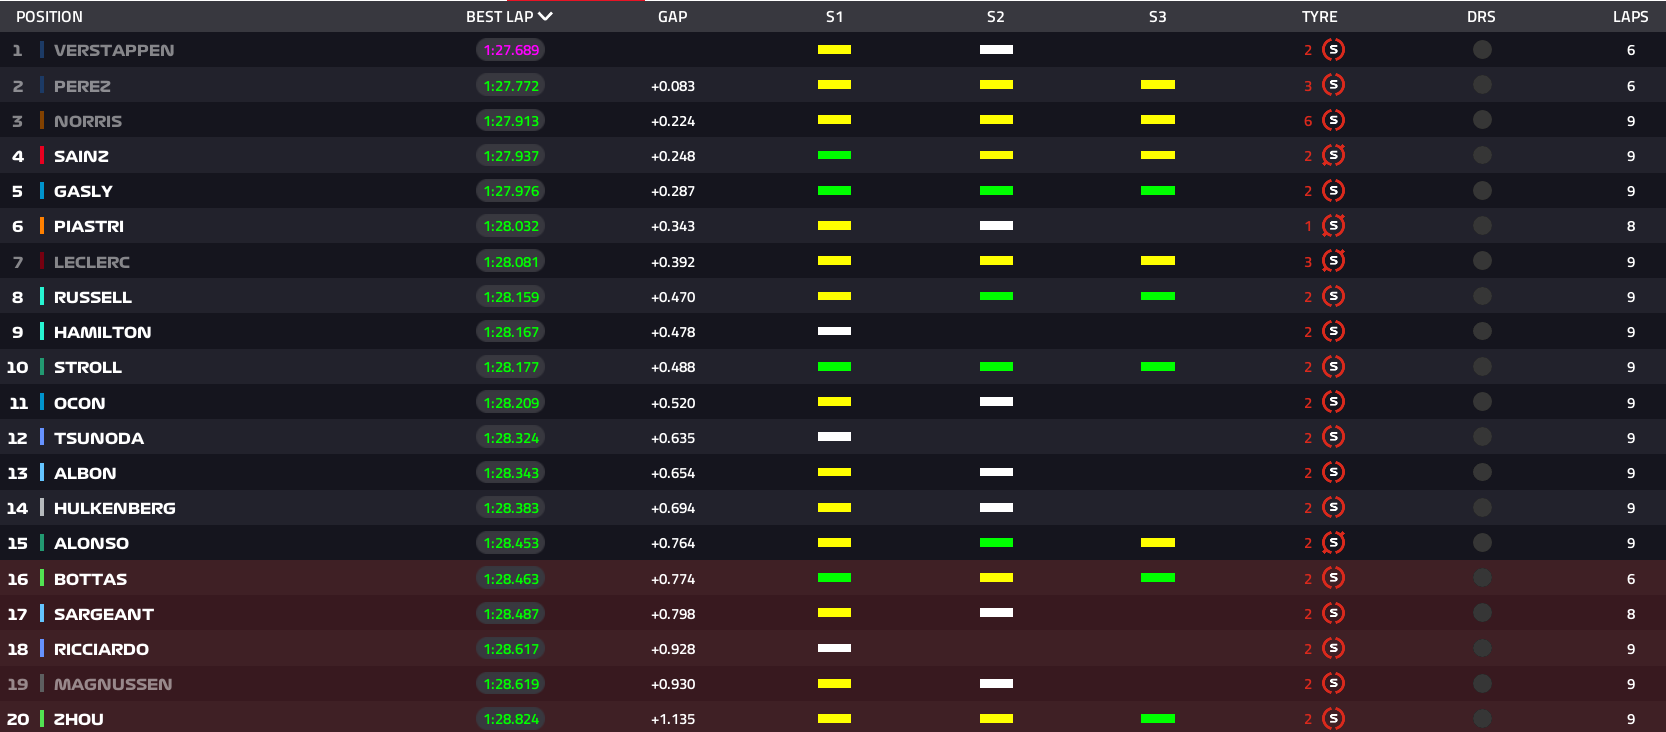
Task: Click Zhou's soft tyre icon
Action: (x=1333, y=719)
